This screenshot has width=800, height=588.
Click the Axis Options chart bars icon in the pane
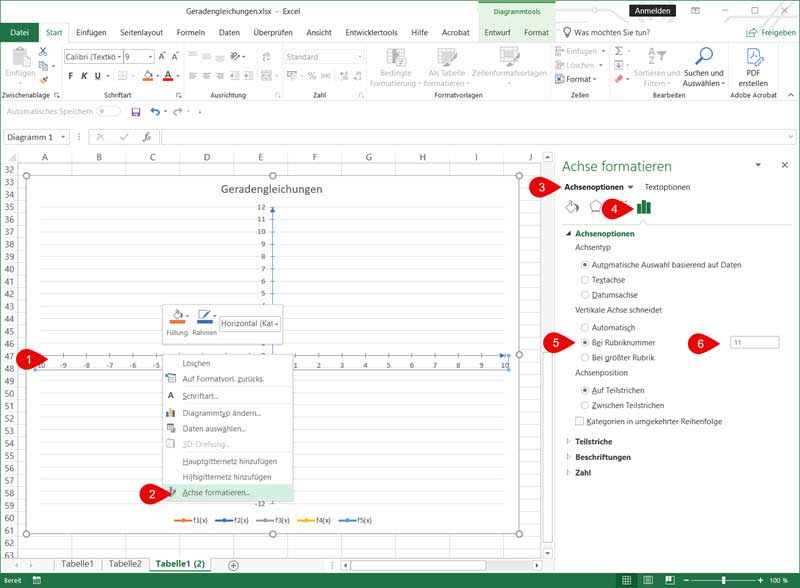coord(645,208)
